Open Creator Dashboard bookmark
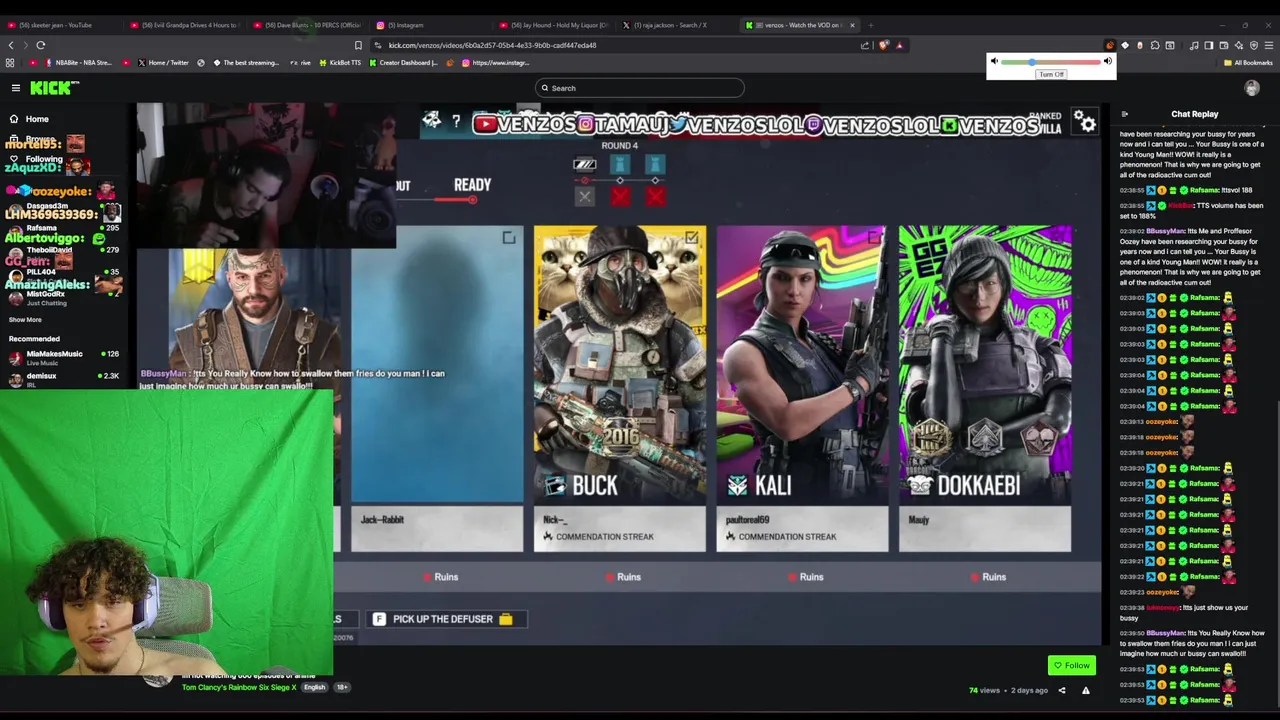Image resolution: width=1280 pixels, height=720 pixels. (404, 63)
